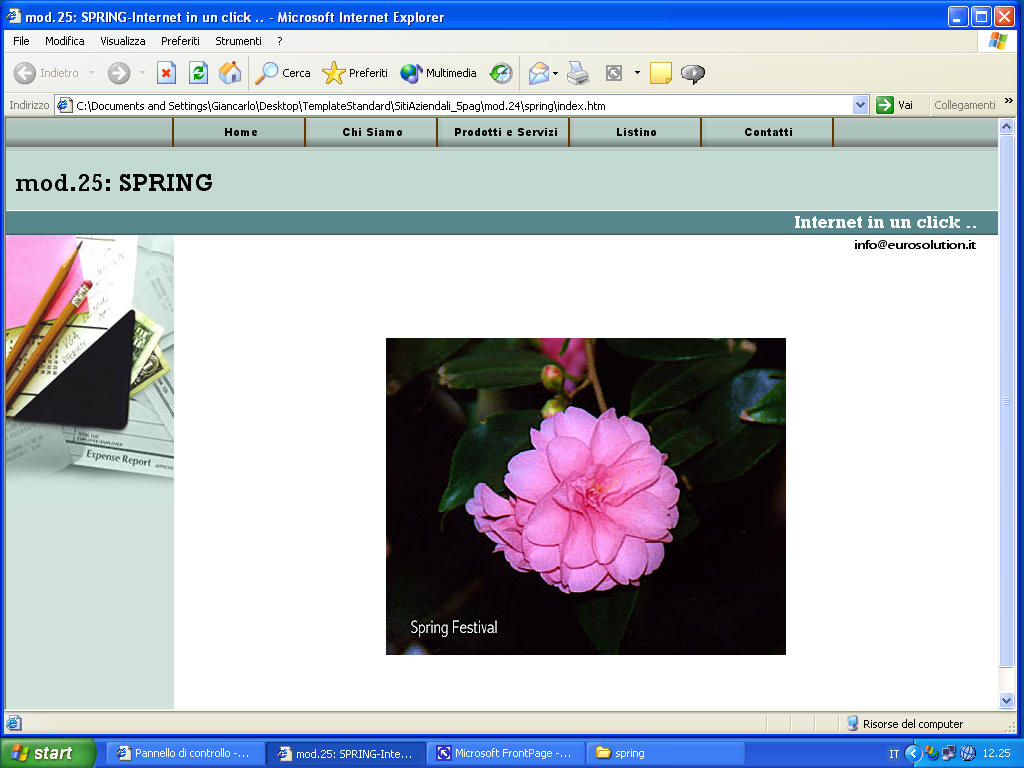
Task: Open the history clock icon
Action: pyautogui.click(x=501, y=73)
